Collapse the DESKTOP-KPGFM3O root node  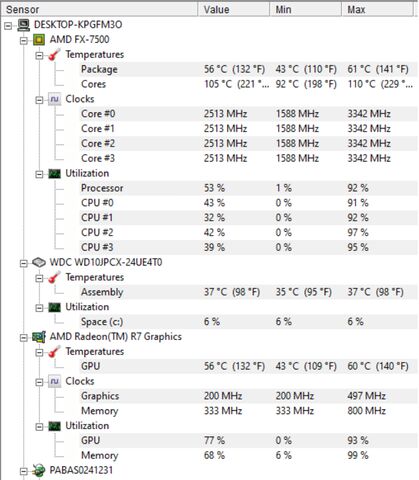pyautogui.click(x=8, y=26)
